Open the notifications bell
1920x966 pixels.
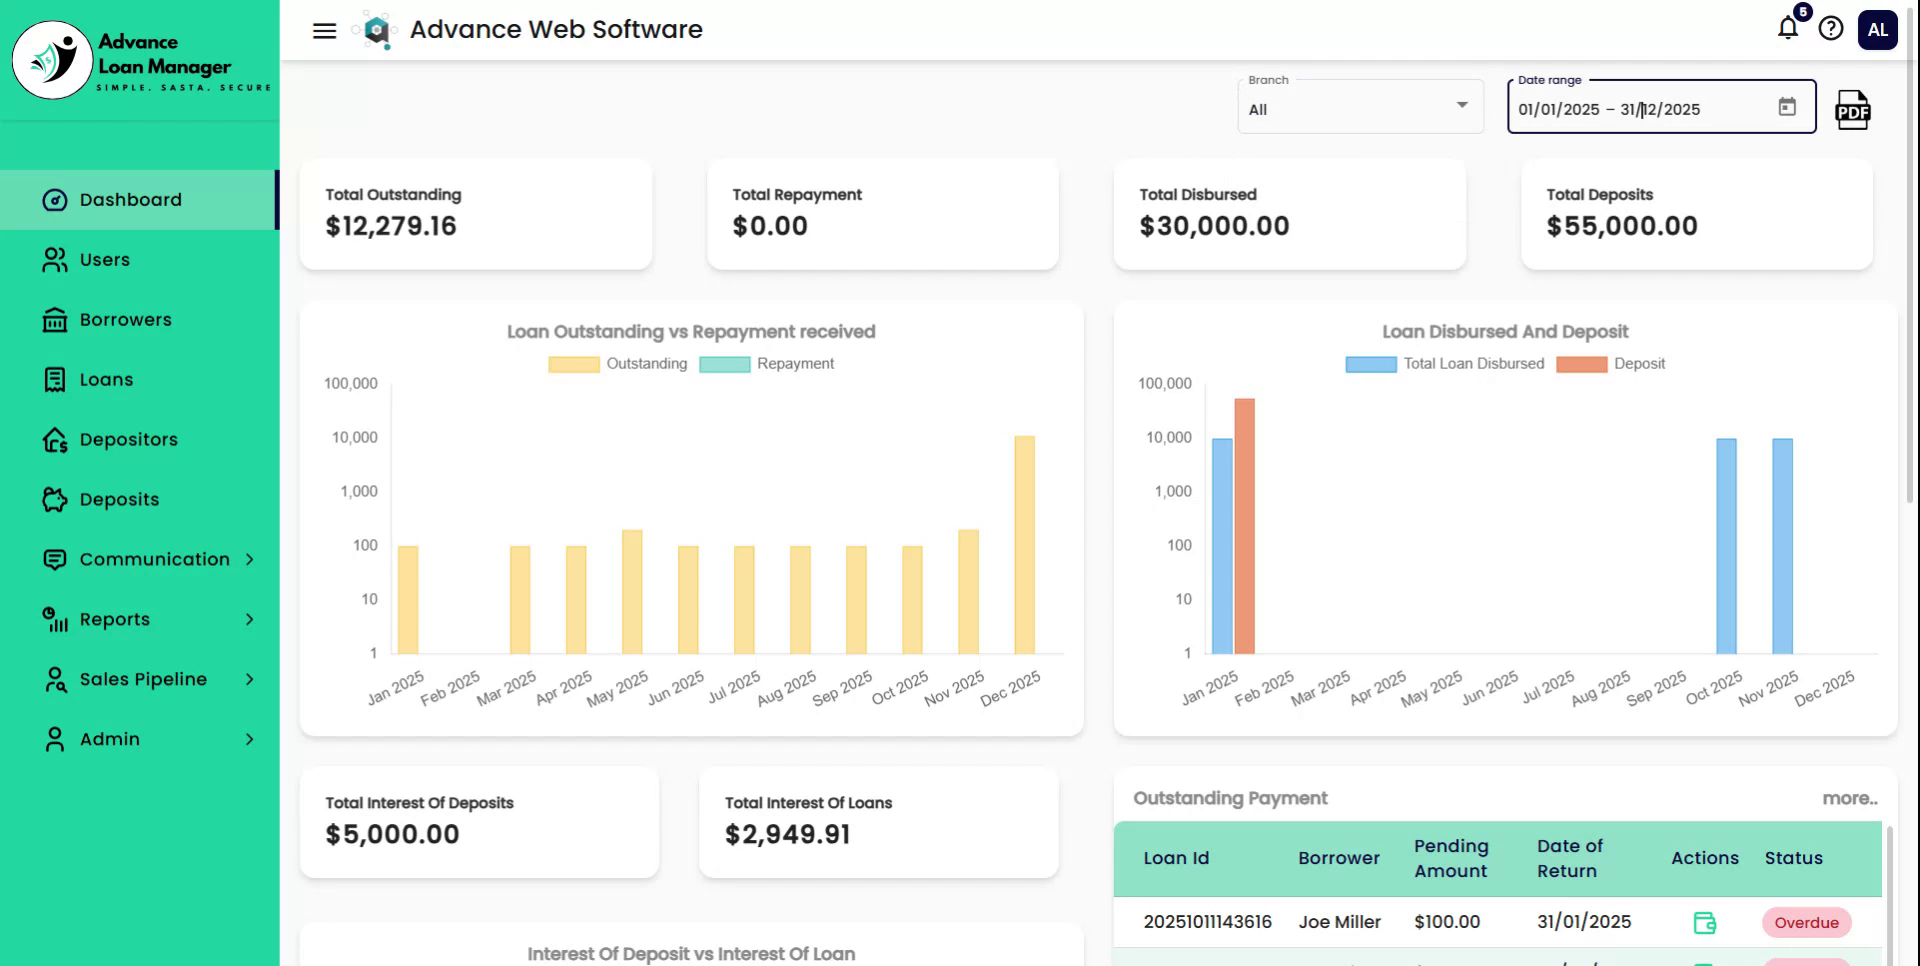point(1788,28)
